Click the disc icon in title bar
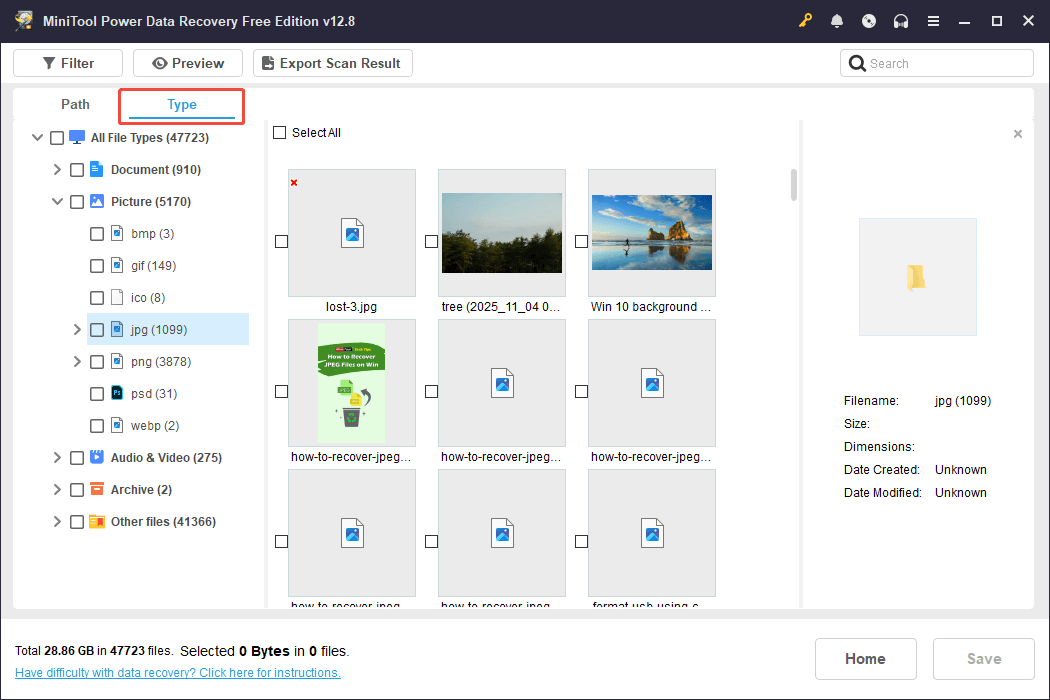Image resolution: width=1050 pixels, height=700 pixels. click(869, 21)
